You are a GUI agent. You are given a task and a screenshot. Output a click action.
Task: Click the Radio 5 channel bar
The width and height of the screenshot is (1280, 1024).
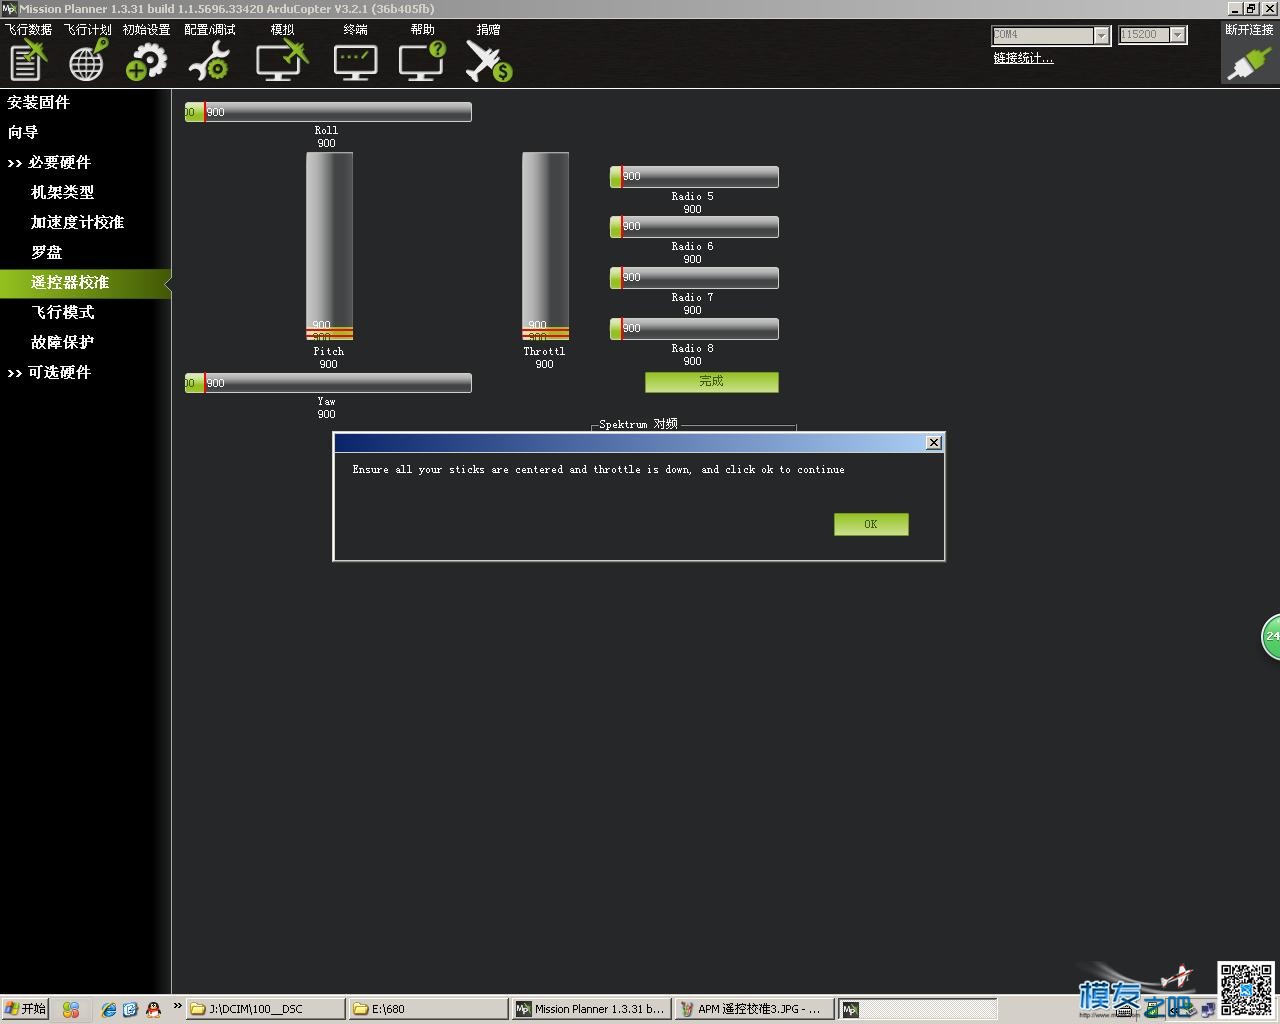pos(694,177)
